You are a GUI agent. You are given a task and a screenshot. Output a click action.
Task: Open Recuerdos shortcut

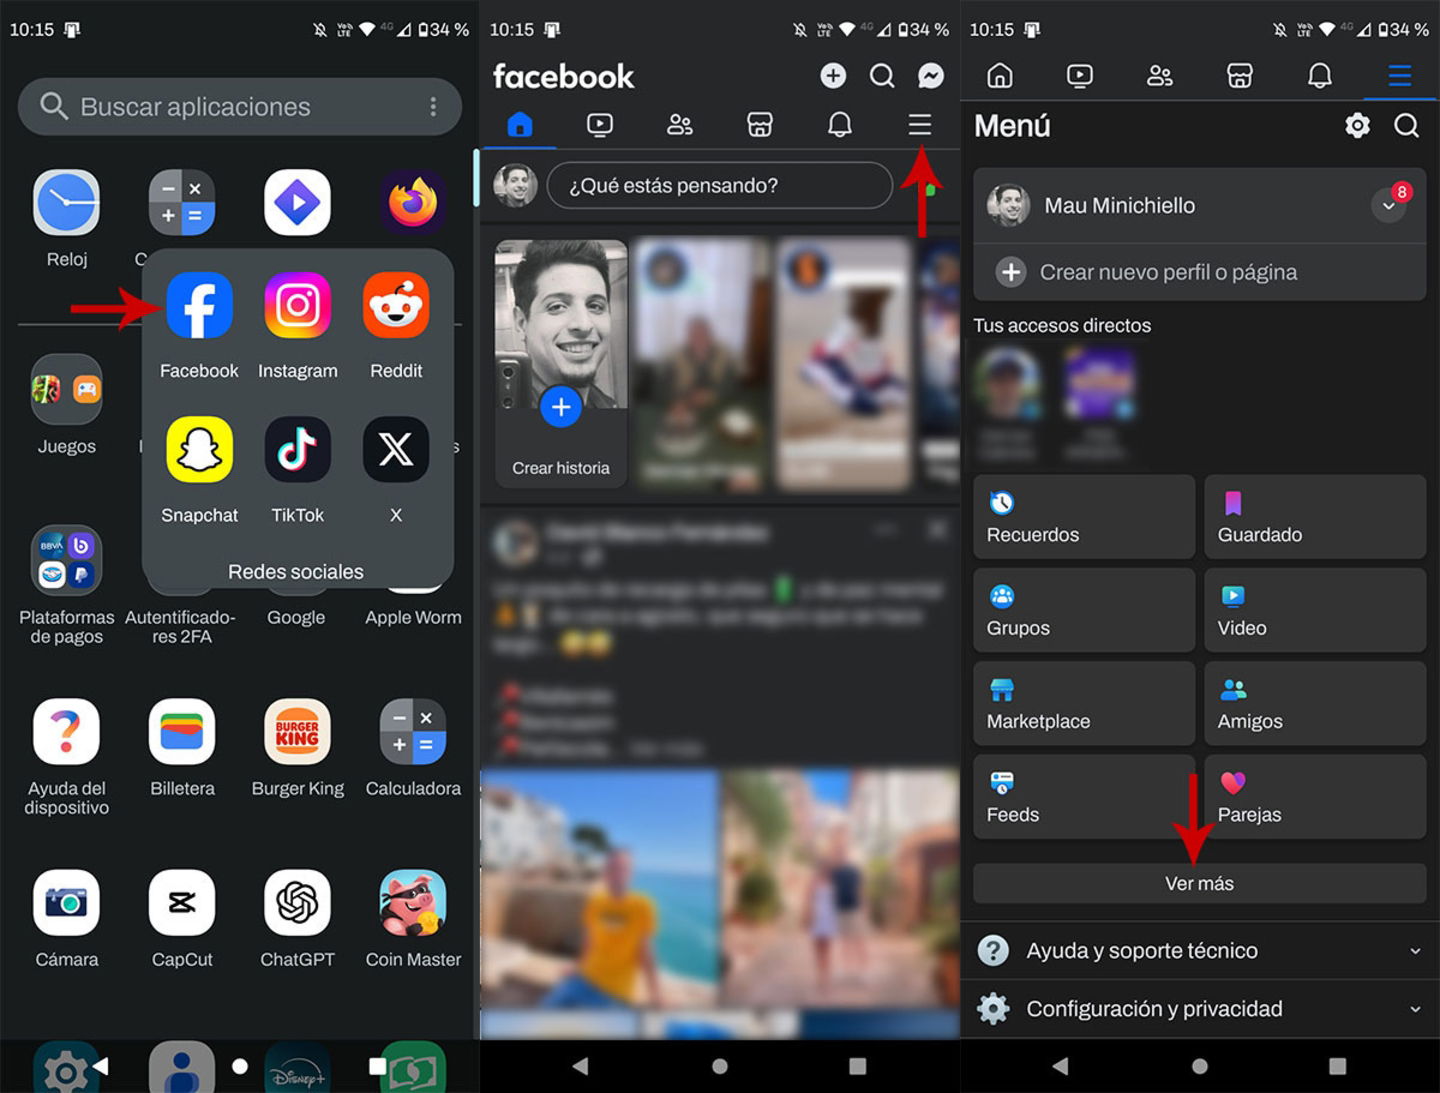[1084, 517]
